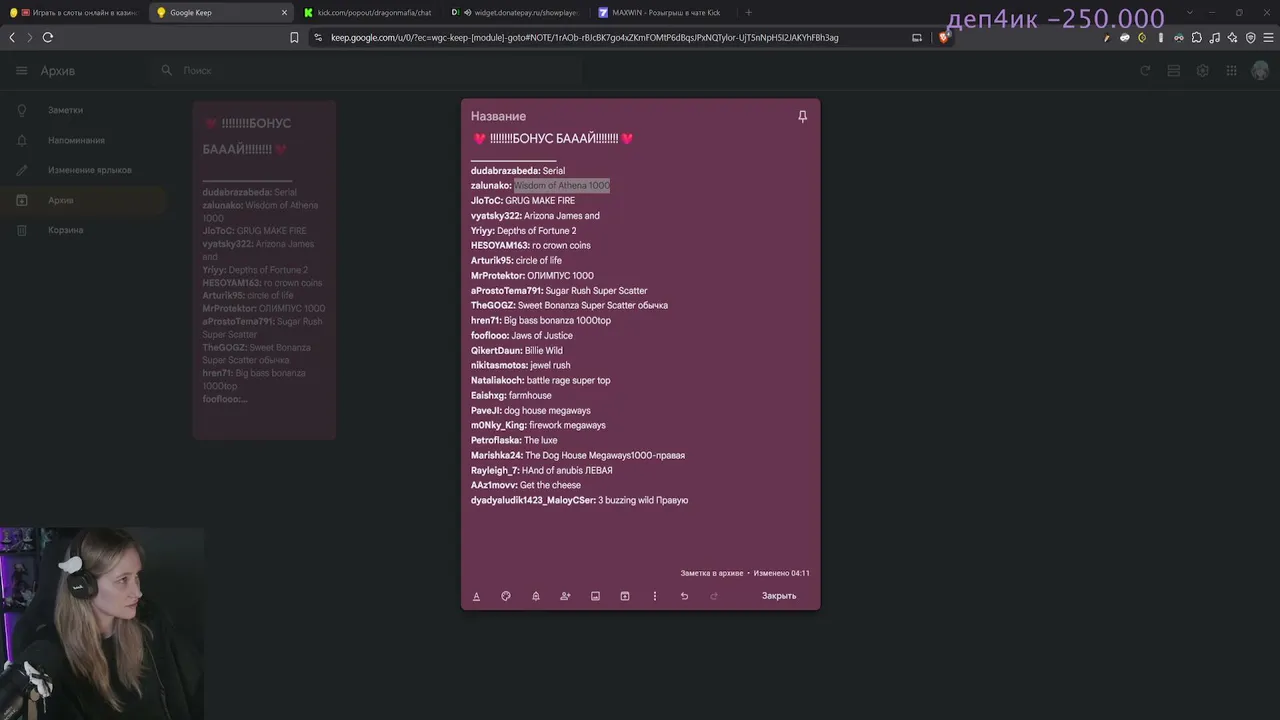Viewport: 1280px width, 720px height.
Task: Open text formatting options in note
Action: pyautogui.click(x=476, y=596)
